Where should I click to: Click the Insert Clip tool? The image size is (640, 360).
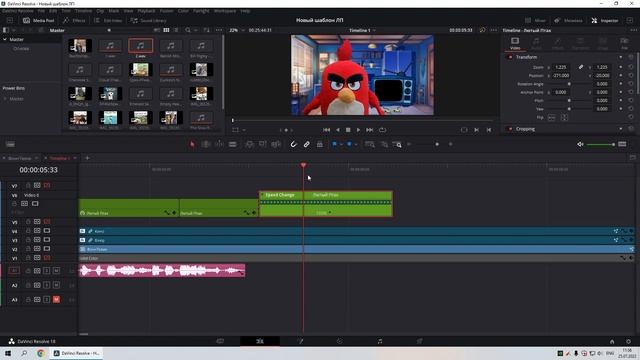[x=249, y=144]
